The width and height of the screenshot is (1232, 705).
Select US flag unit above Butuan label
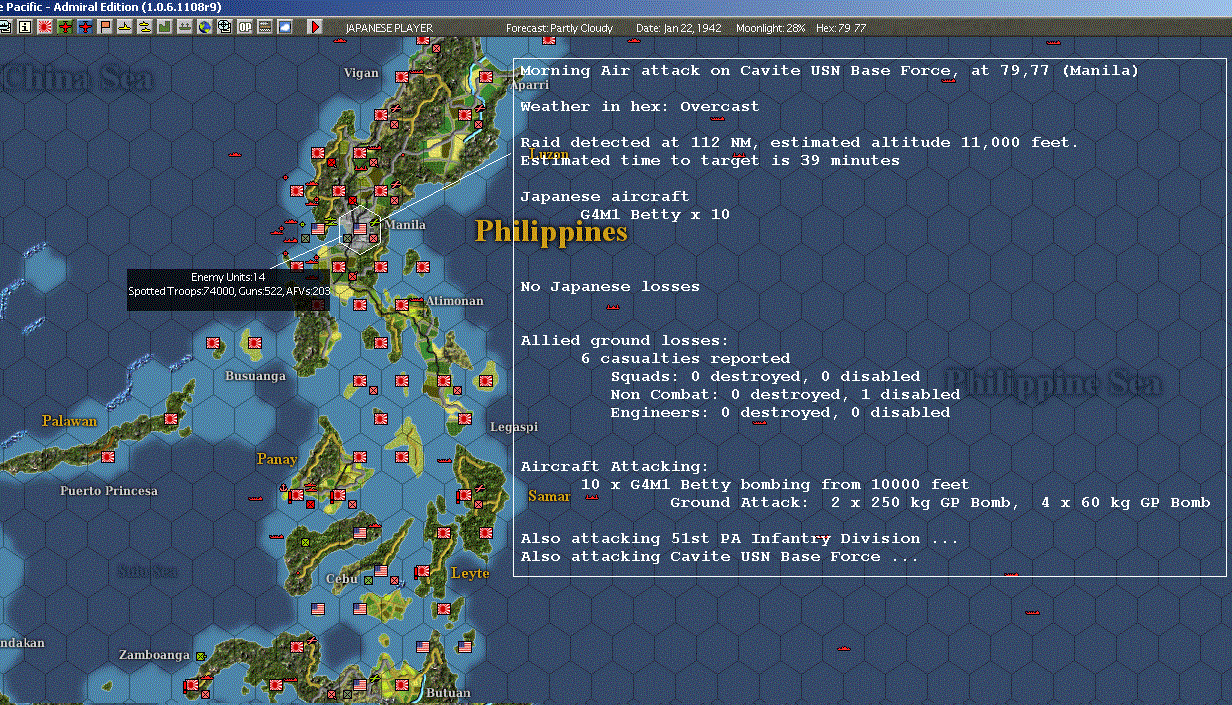pos(423,647)
